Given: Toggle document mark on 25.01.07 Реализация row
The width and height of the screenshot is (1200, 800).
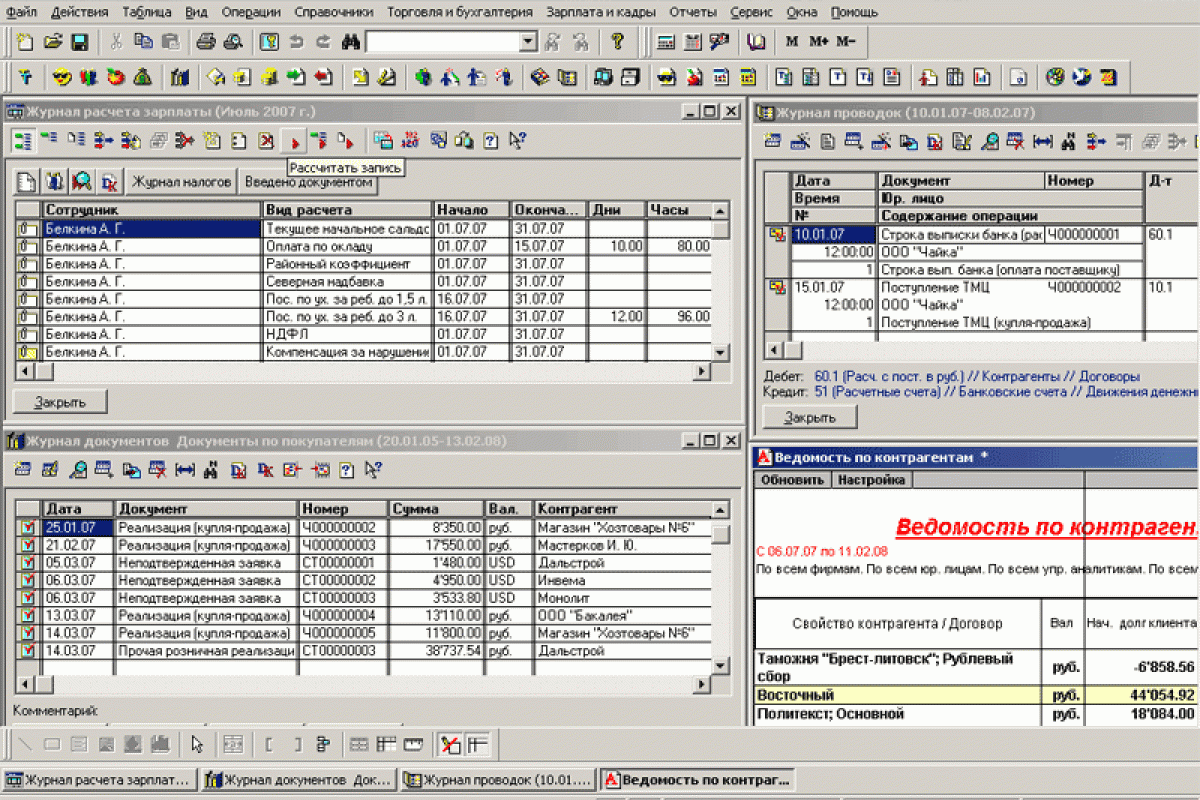Looking at the screenshot, I should click(28, 527).
